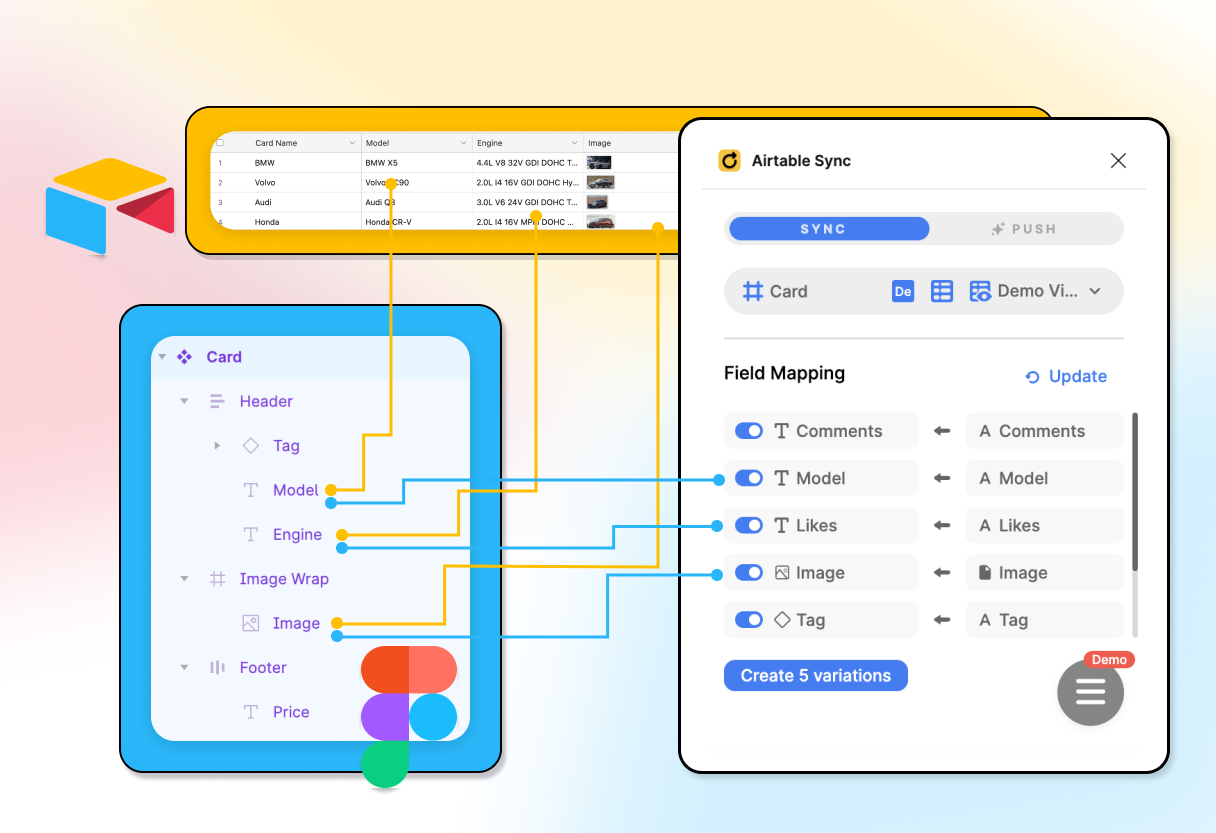
Task: Click the view icon beside Demo Vi...
Action: tap(980, 292)
